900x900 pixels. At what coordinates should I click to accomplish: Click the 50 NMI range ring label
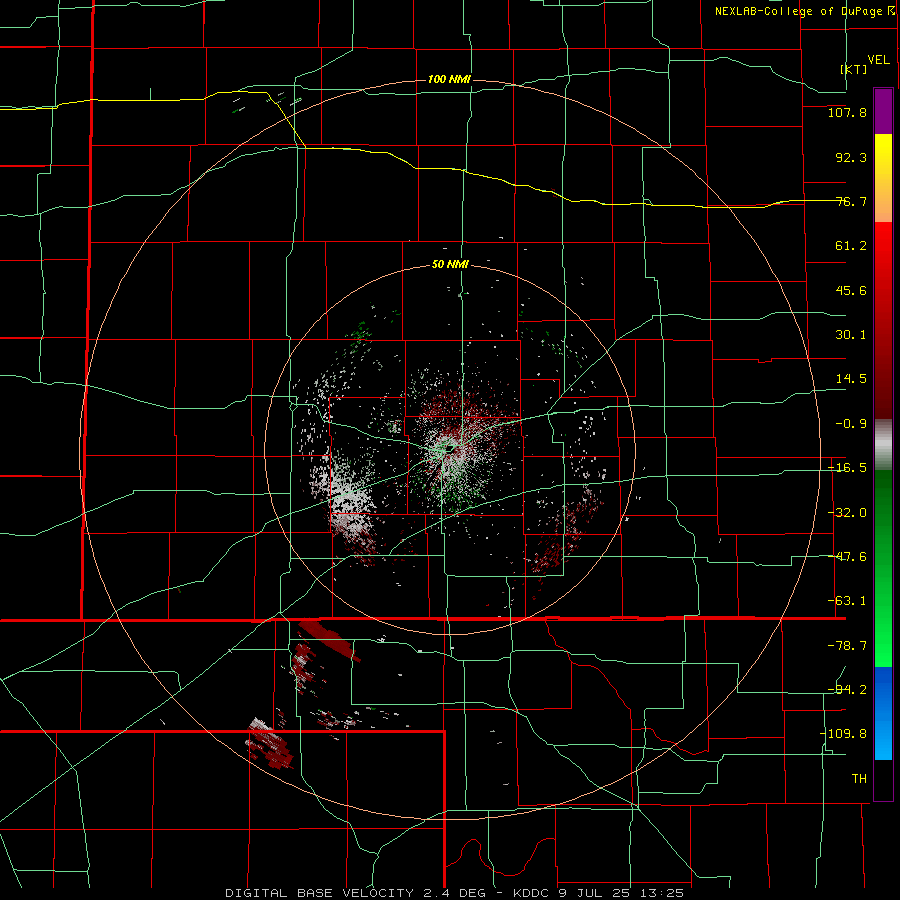(450, 265)
